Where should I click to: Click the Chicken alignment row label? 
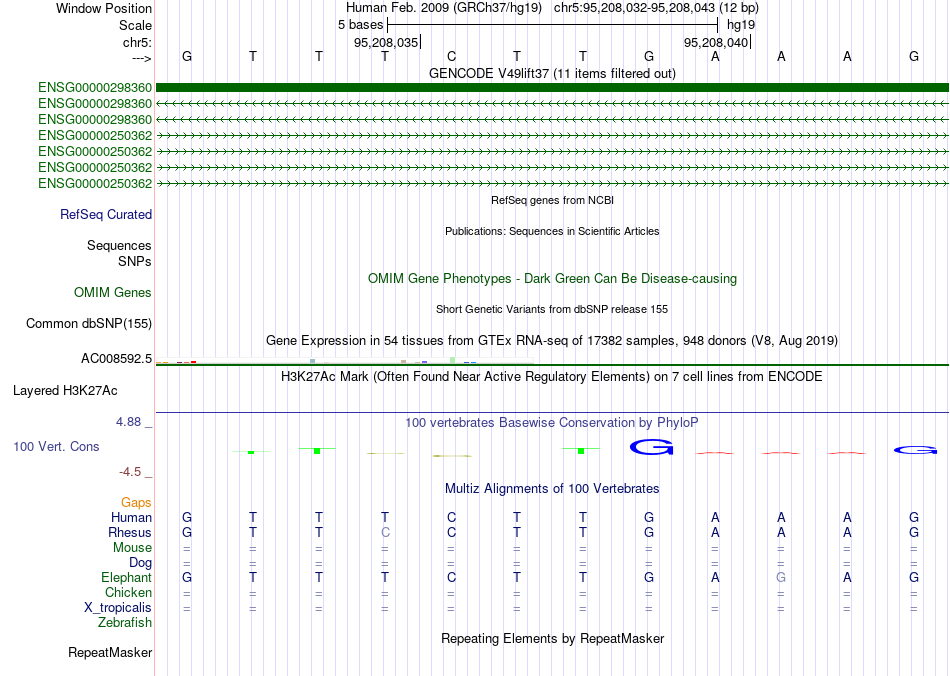tap(128, 592)
